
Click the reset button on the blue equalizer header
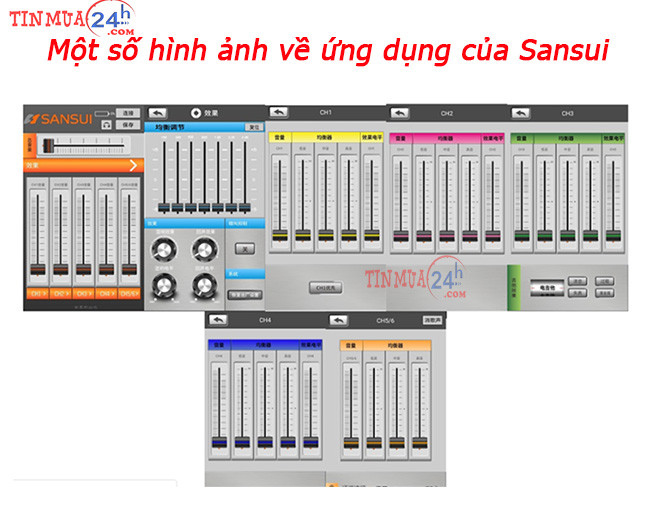(x=254, y=127)
